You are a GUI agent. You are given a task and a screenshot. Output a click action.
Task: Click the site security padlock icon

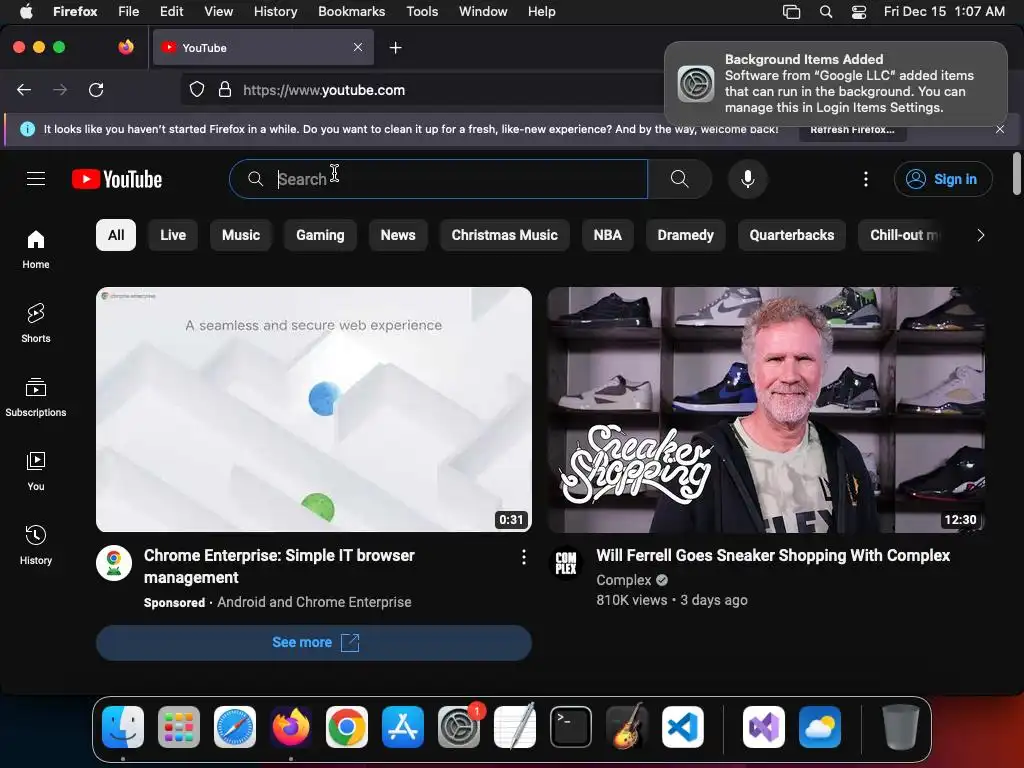[225, 89]
